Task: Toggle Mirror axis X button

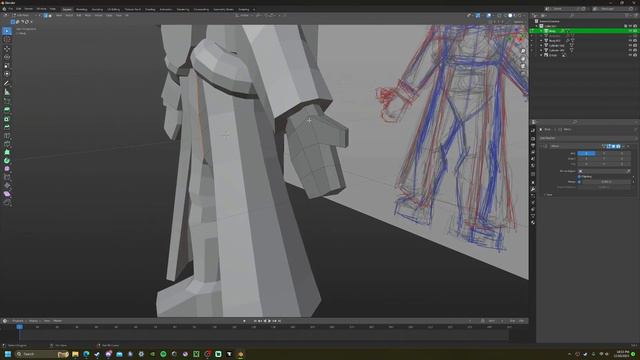Action: 586,153
